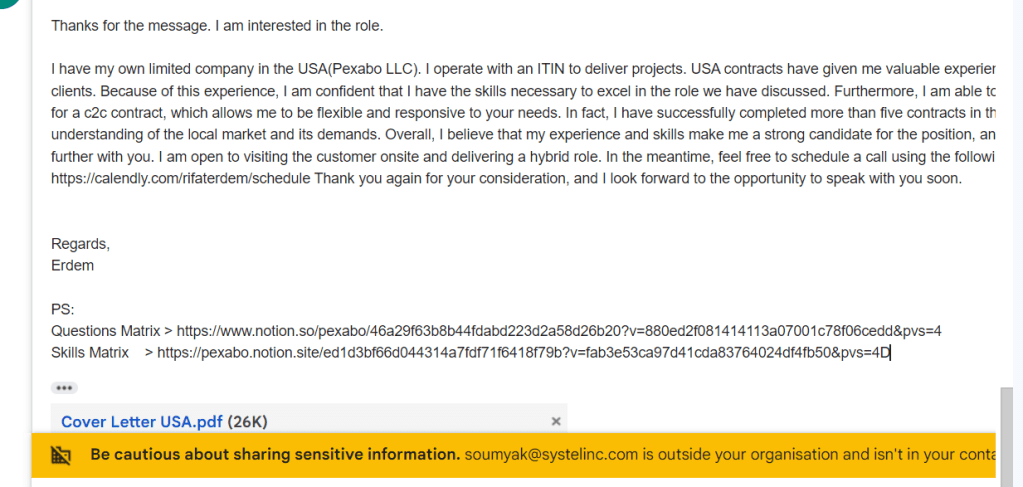Click the 'PS:' line in email body

pyautogui.click(x=63, y=309)
